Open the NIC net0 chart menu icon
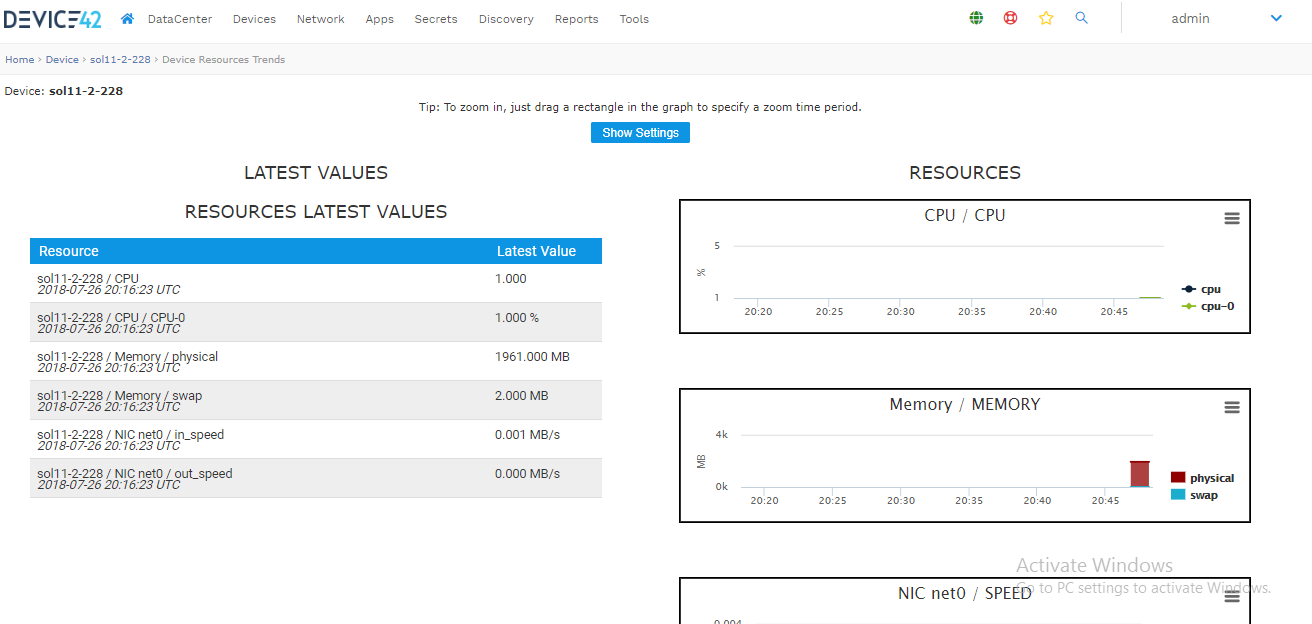 click(1232, 597)
